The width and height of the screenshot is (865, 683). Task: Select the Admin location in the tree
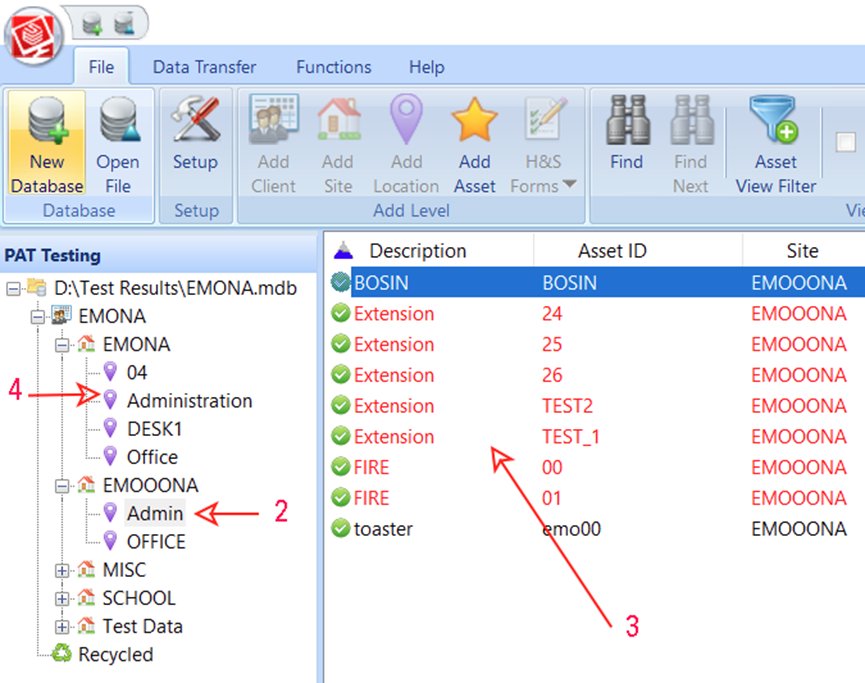(155, 513)
